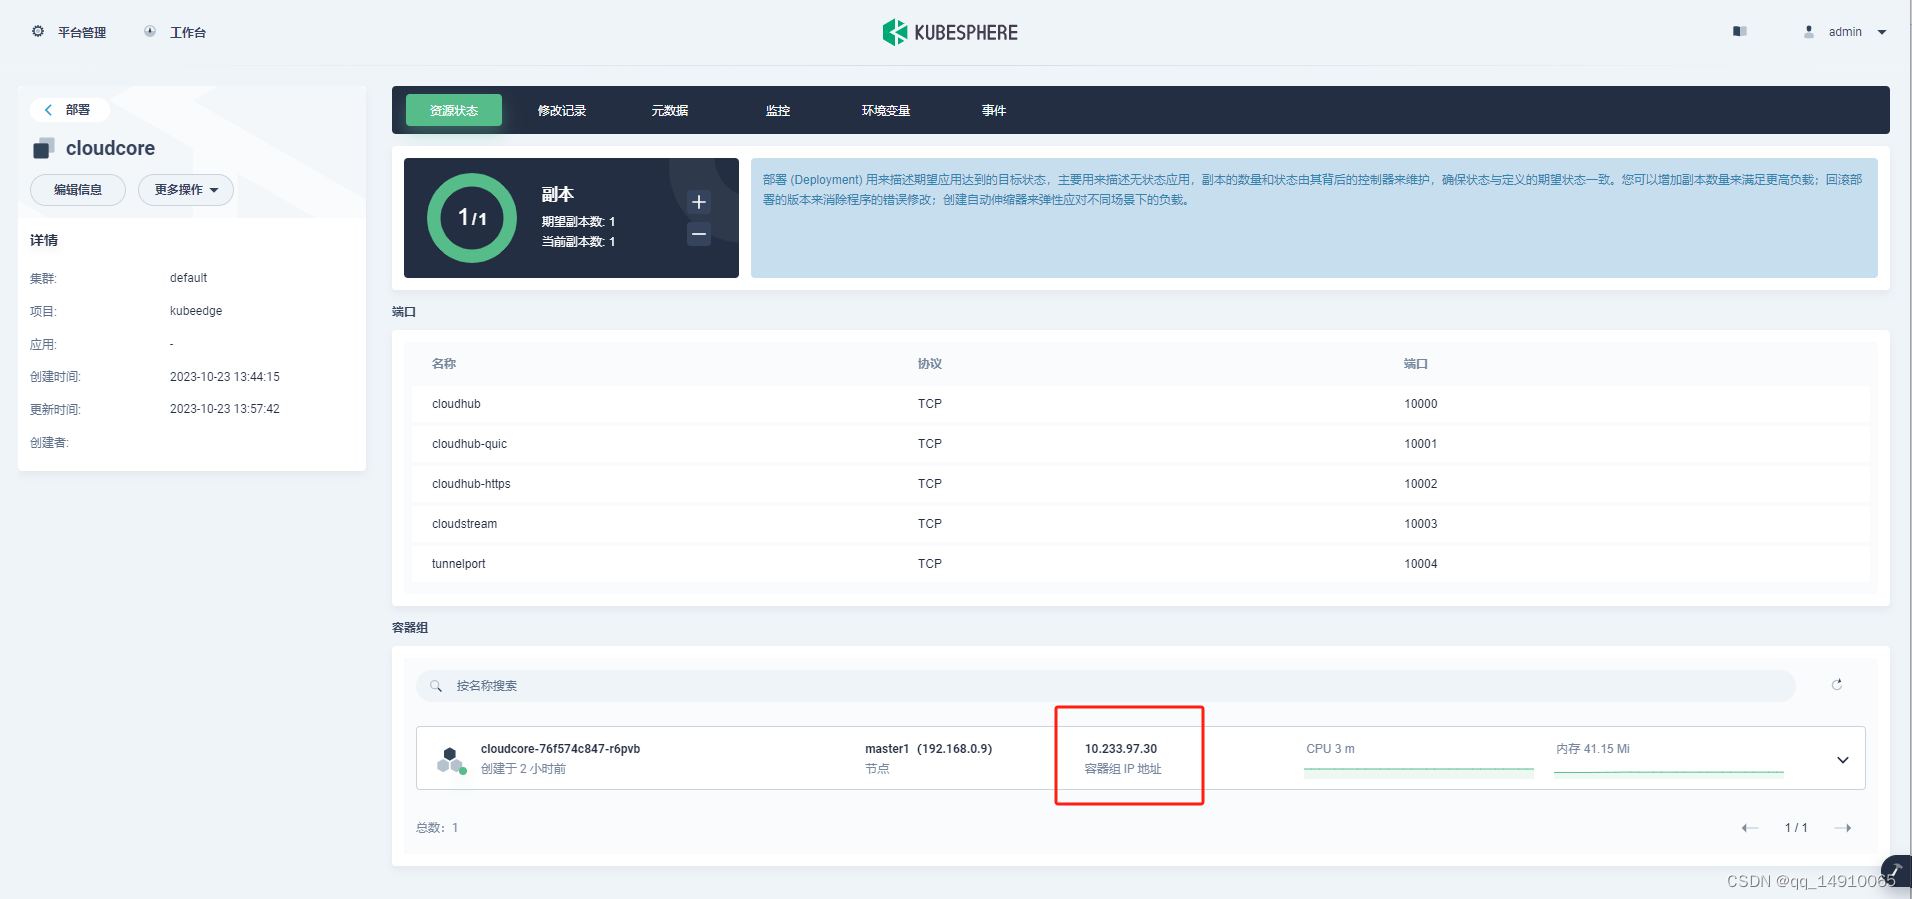This screenshot has height=899, width=1912.
Task: Click the cloudcore pod status icon
Action: 451,760
